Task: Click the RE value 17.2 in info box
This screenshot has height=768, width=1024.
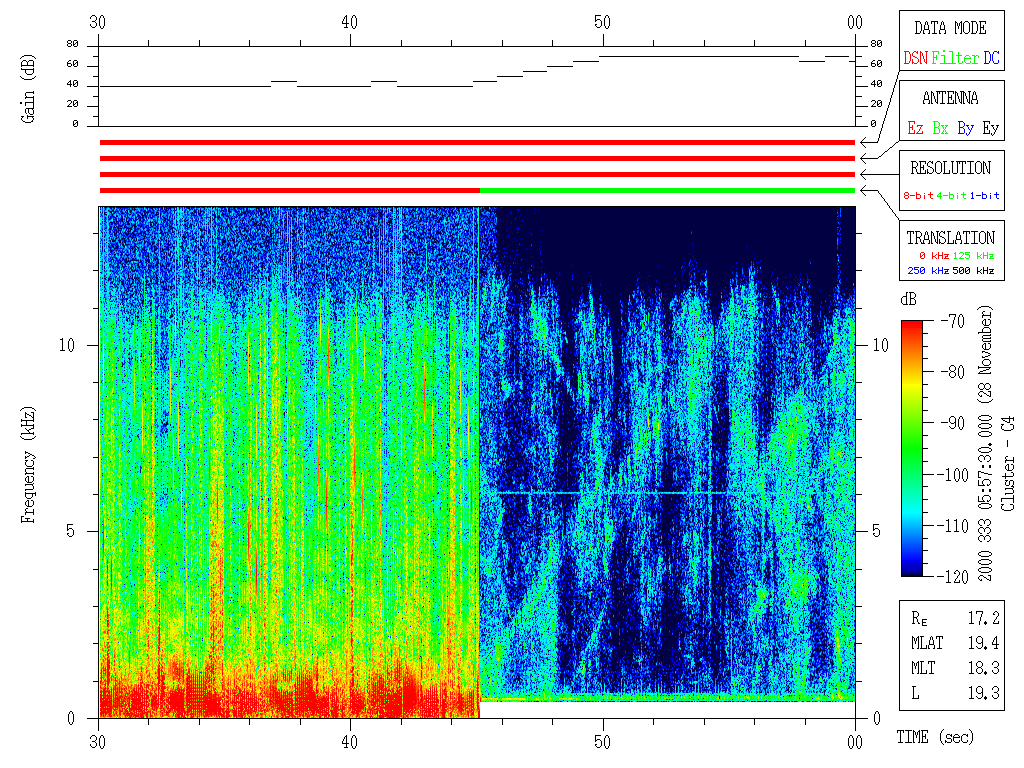Action: (x=985, y=618)
